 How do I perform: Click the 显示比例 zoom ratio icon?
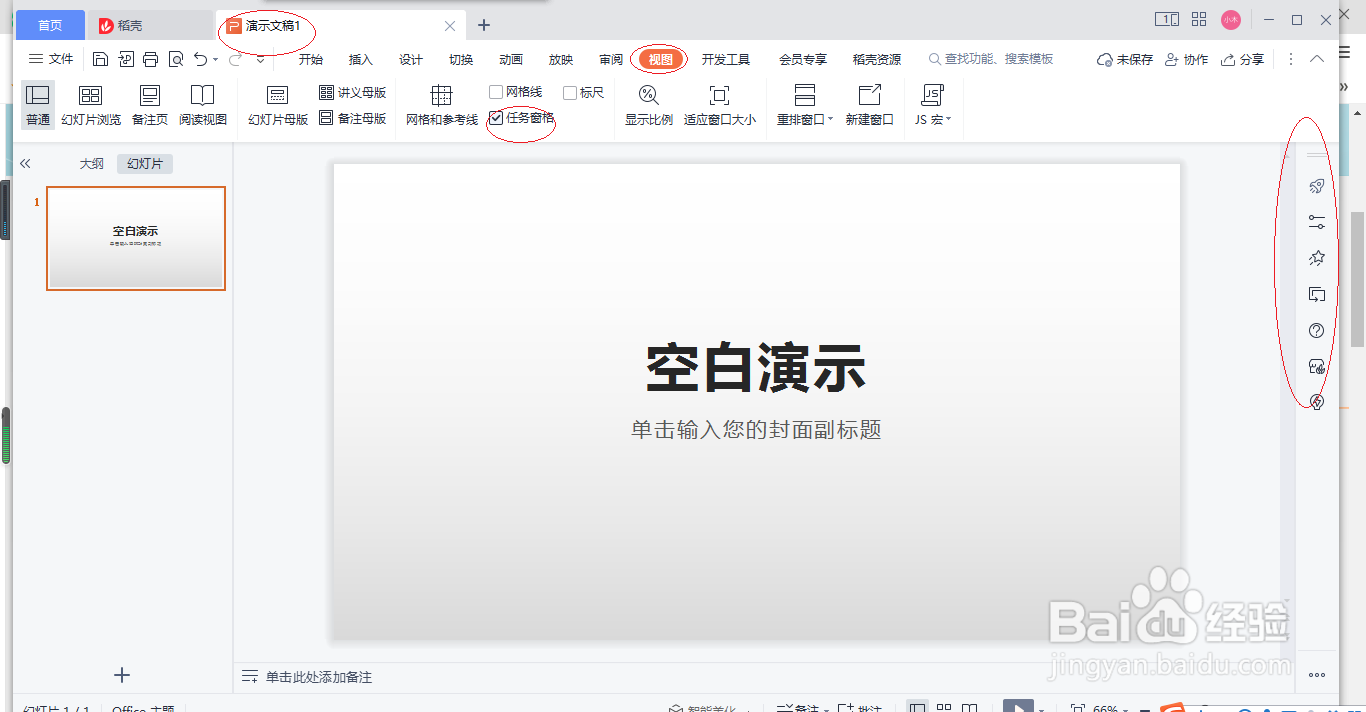pos(648,103)
